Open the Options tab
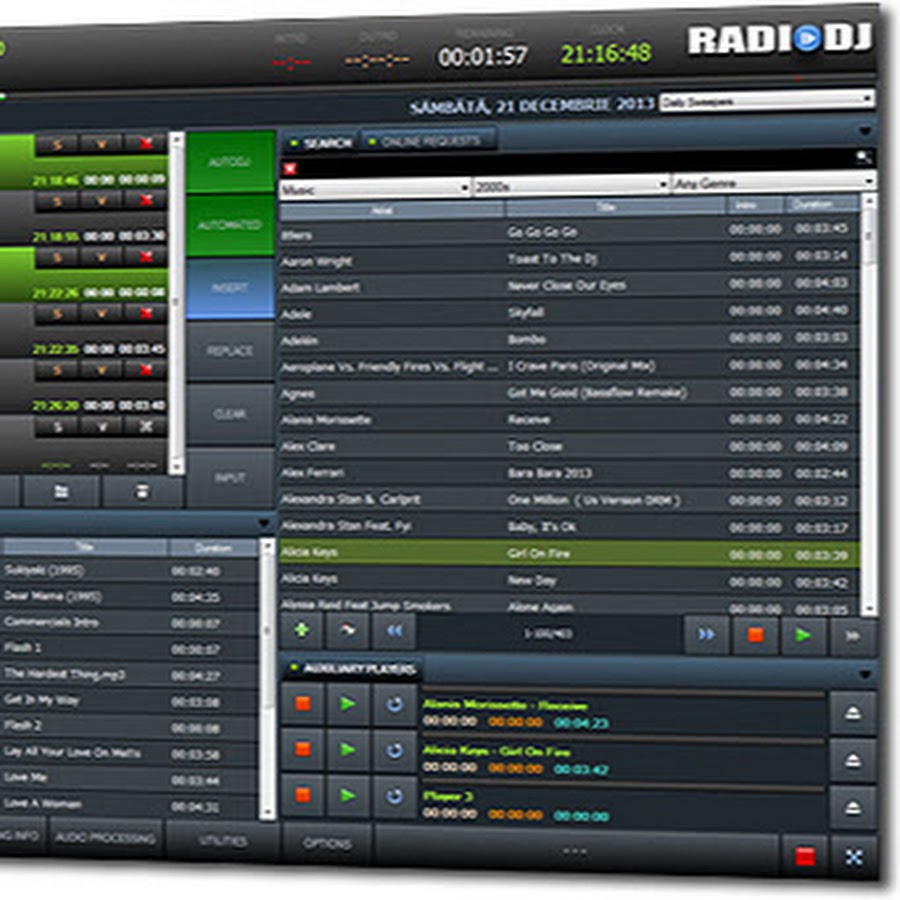This screenshot has width=900, height=900. [327, 843]
